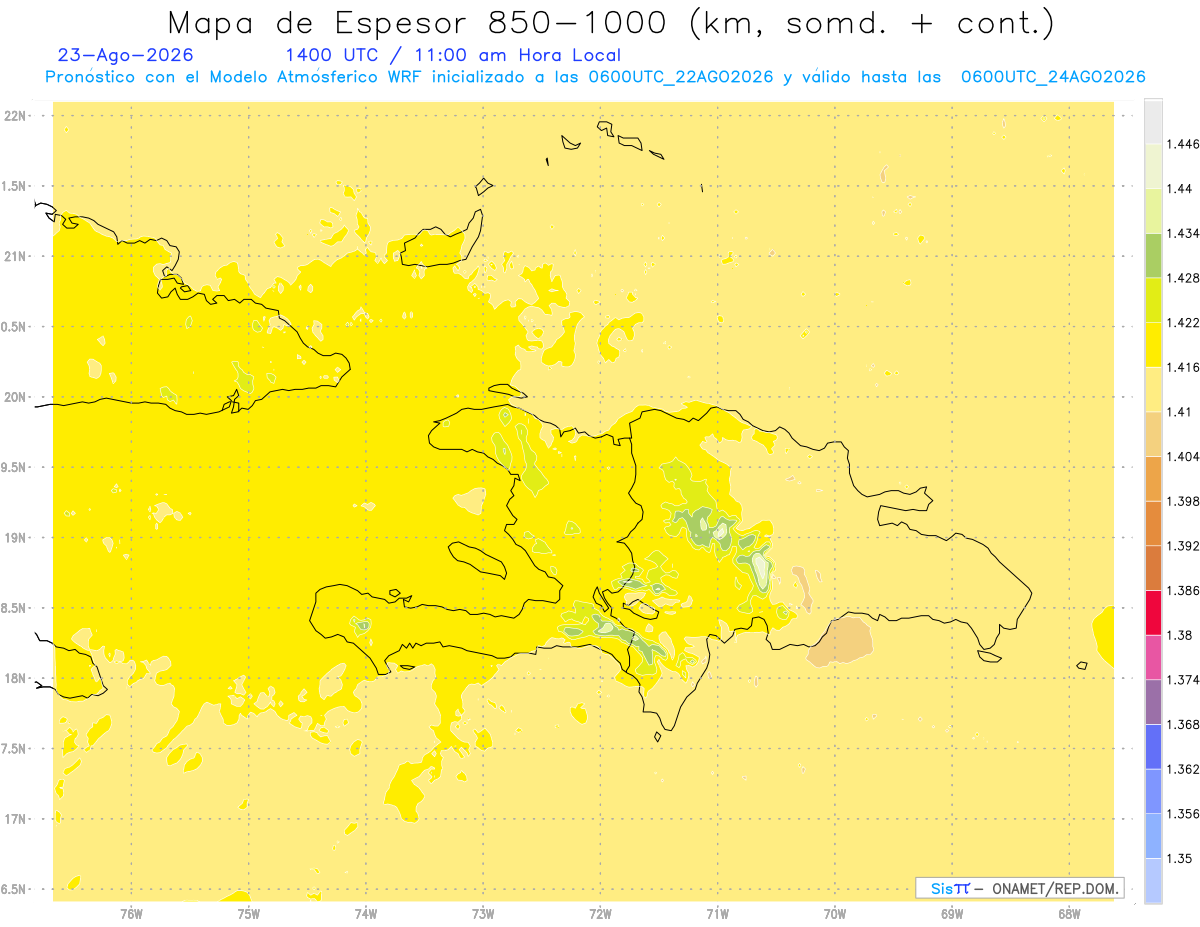Image resolution: width=1200 pixels, height=927 pixels.
Task: Click the legend value '1.35'
Action: point(1180,858)
